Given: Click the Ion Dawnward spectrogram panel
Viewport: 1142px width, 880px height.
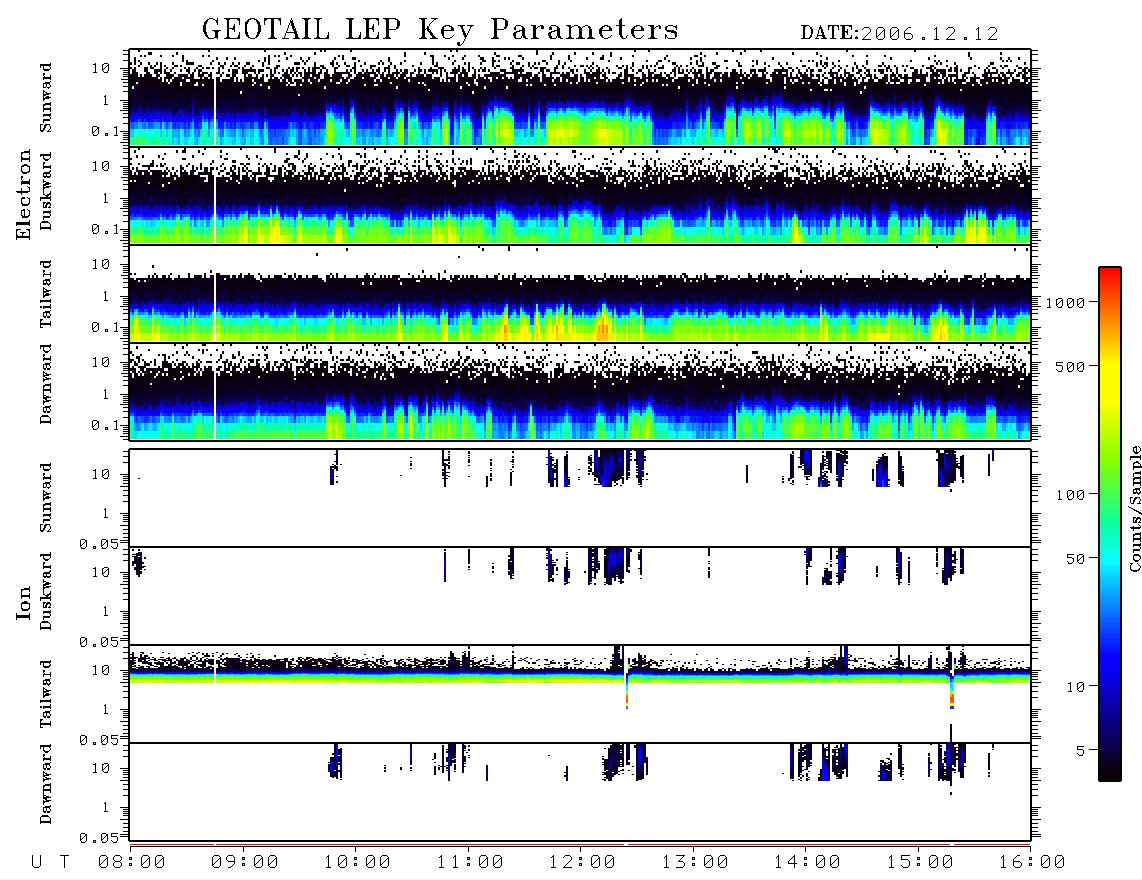Looking at the screenshot, I should tap(580, 792).
